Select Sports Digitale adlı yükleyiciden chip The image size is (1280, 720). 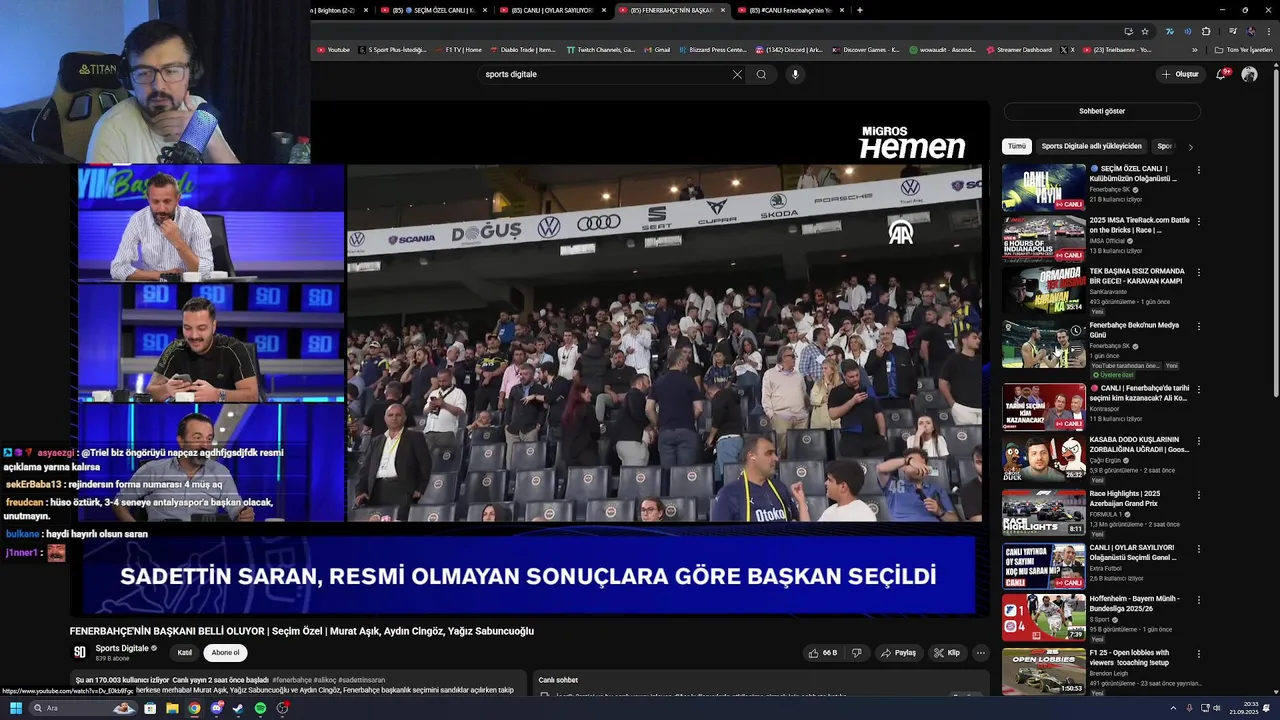[x=1091, y=146]
